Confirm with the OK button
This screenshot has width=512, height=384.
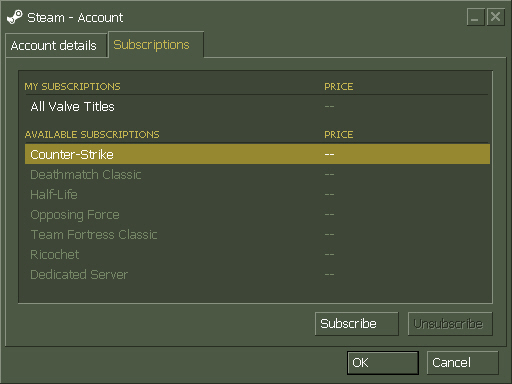(x=383, y=363)
